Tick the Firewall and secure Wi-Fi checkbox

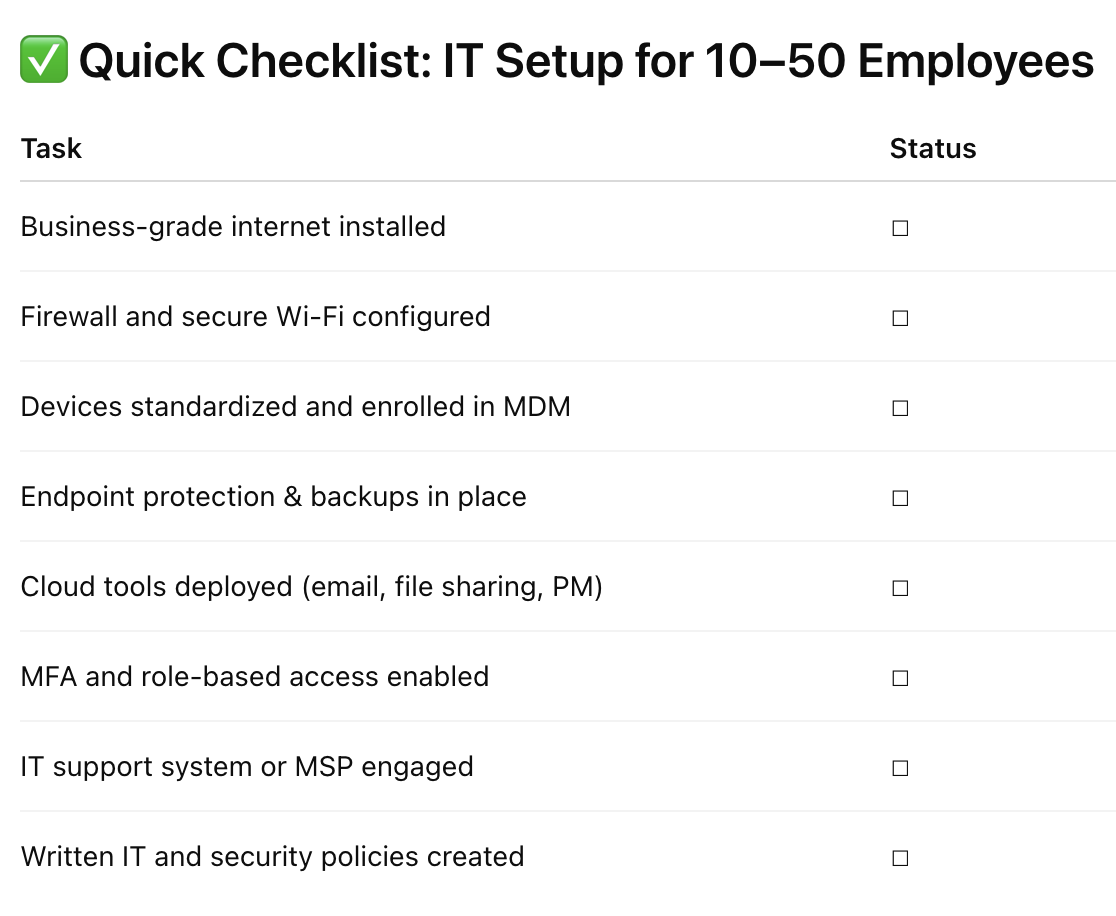[x=900, y=318]
